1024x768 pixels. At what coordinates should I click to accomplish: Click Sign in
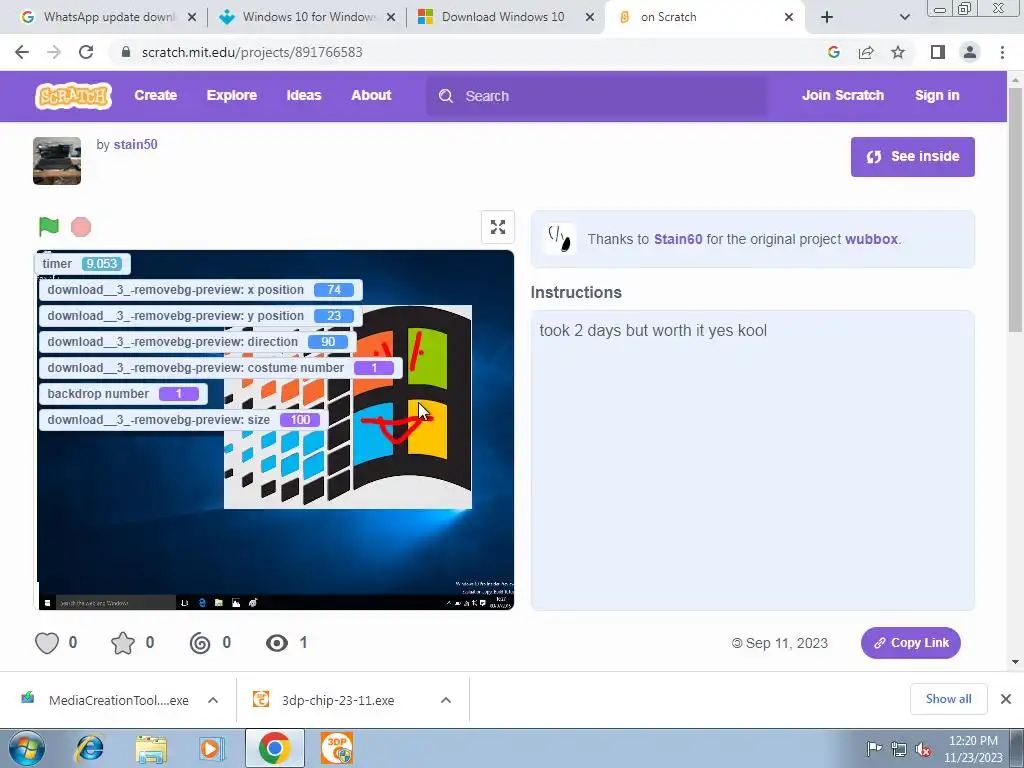pyautogui.click(x=937, y=95)
